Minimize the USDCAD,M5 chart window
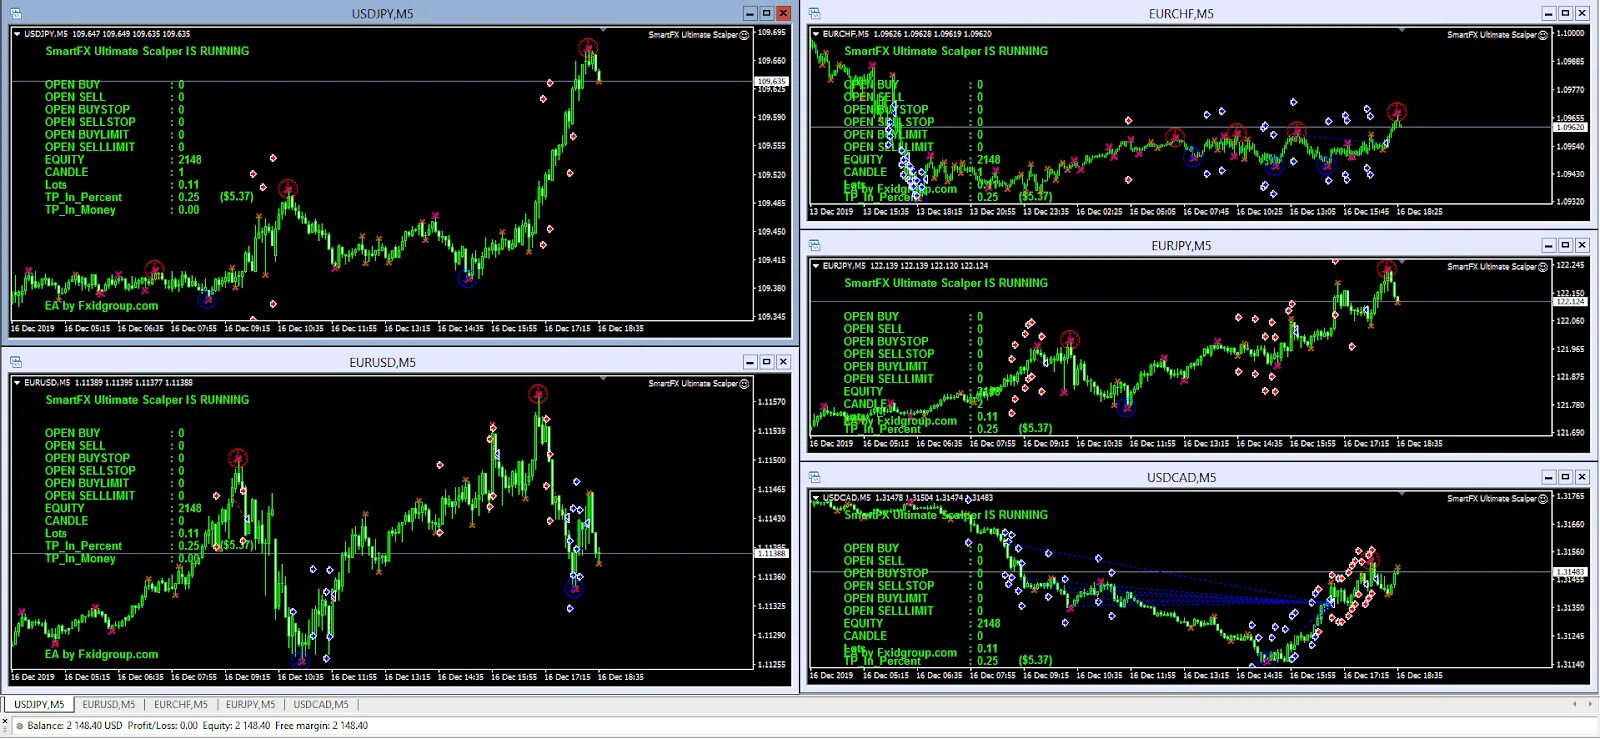Viewport: 1600px width, 739px height. [1549, 477]
